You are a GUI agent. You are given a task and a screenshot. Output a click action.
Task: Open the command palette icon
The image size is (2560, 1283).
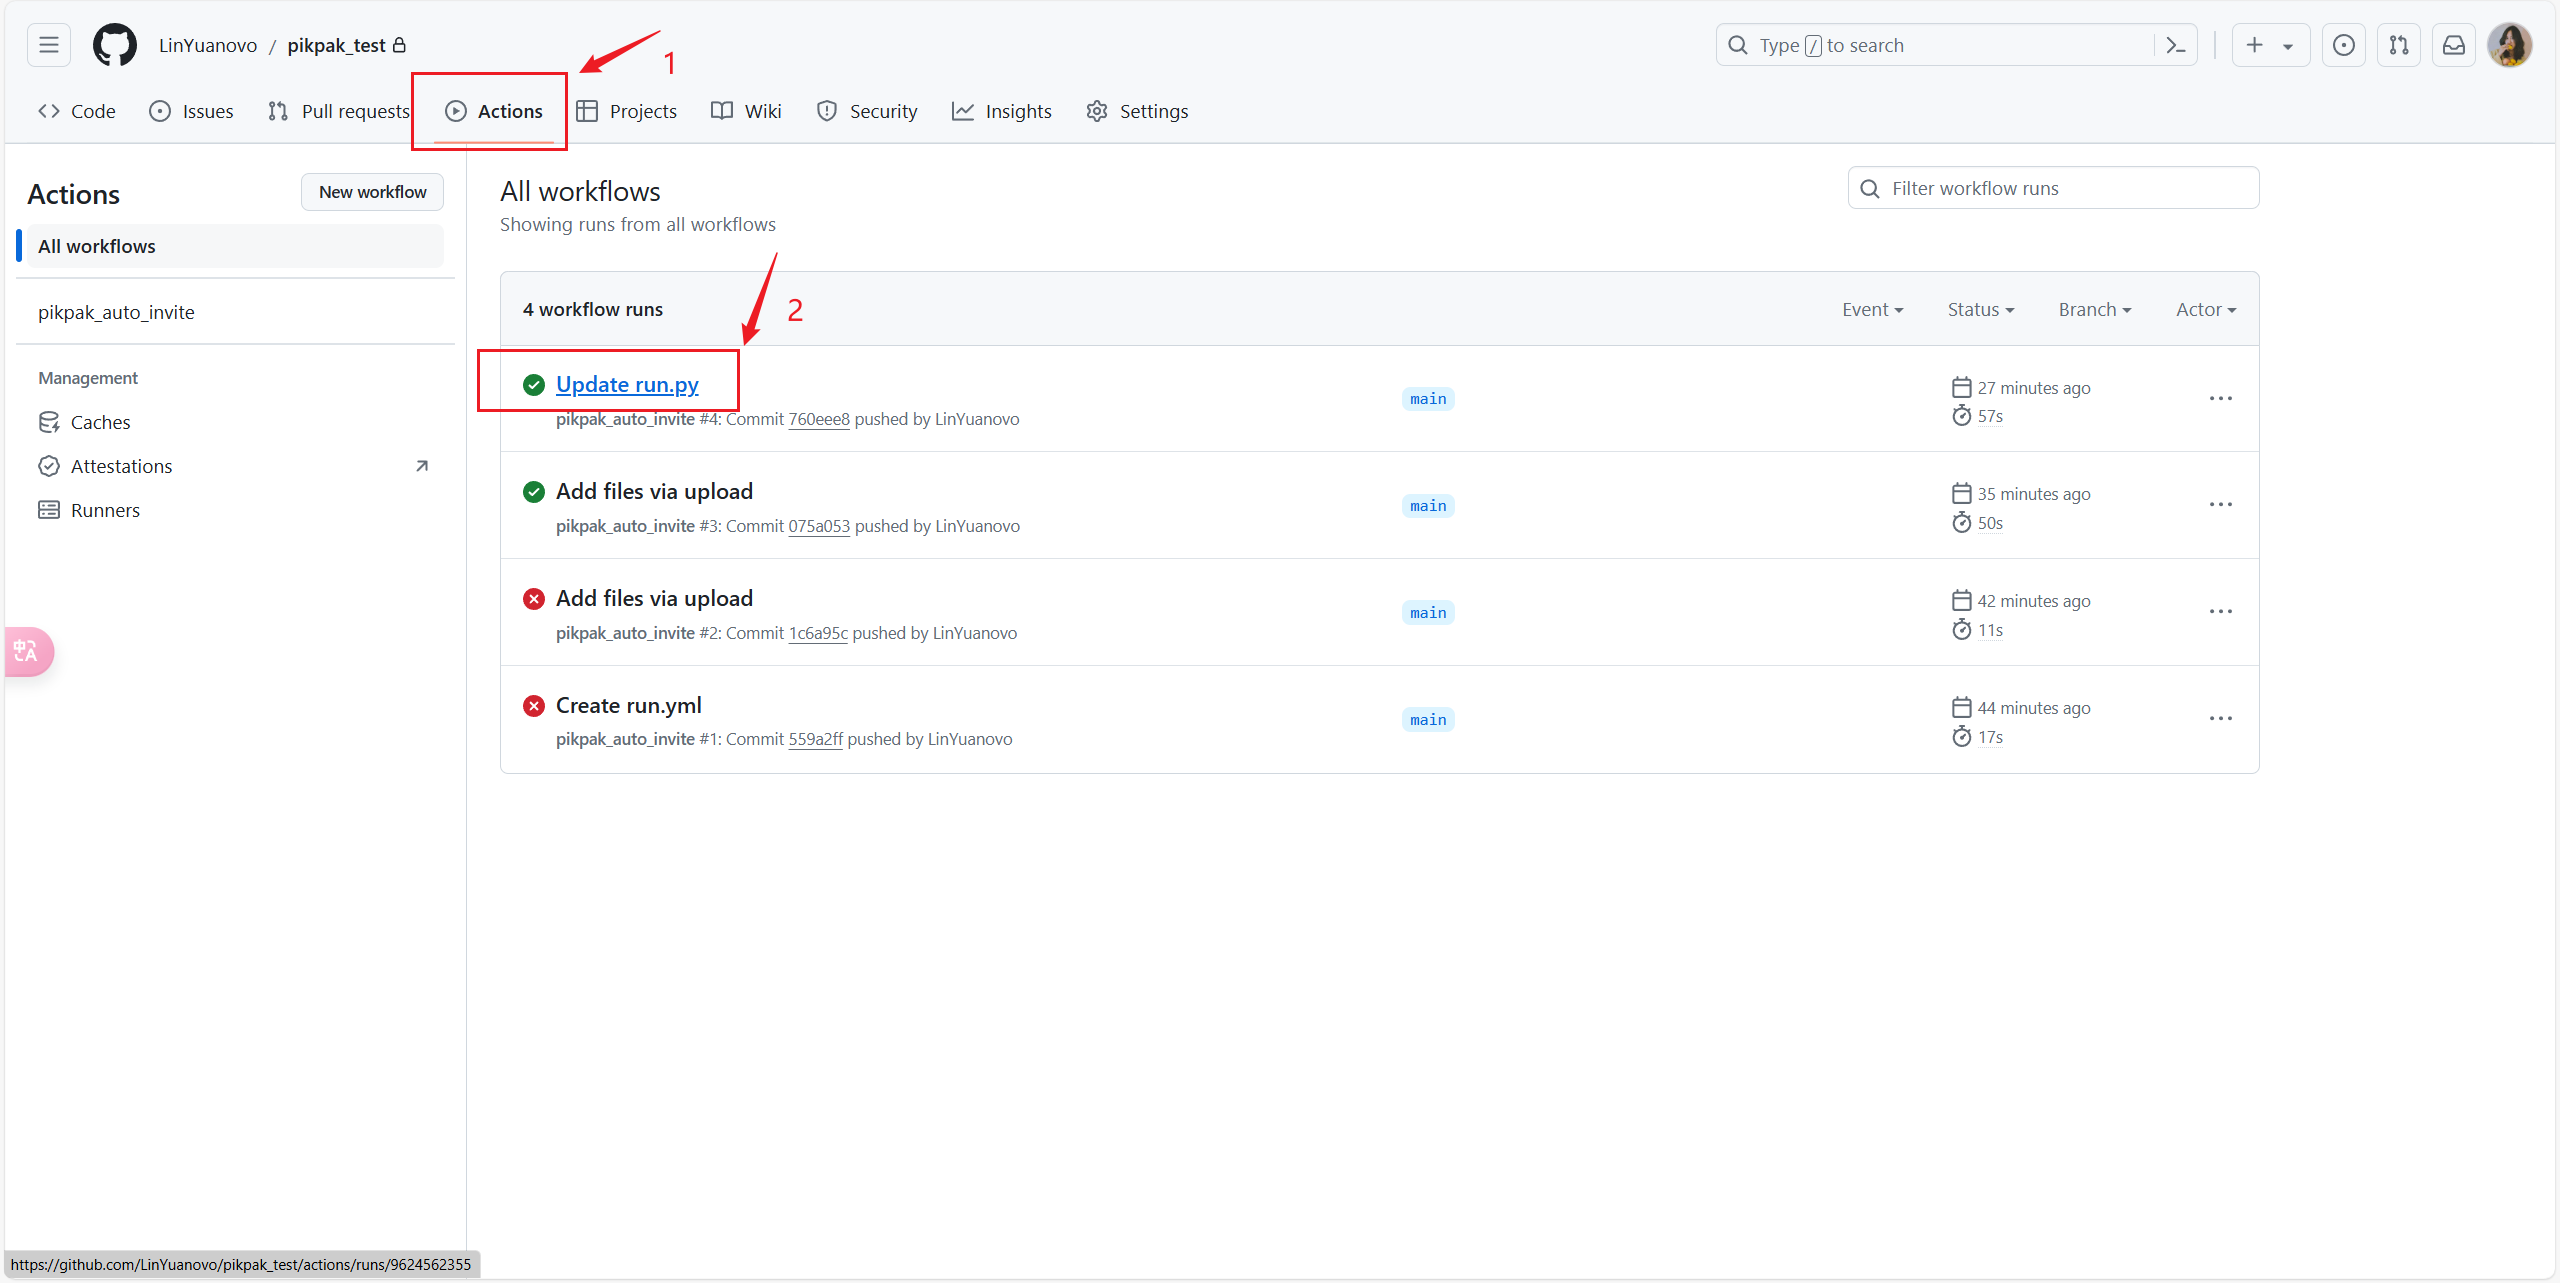point(2175,45)
